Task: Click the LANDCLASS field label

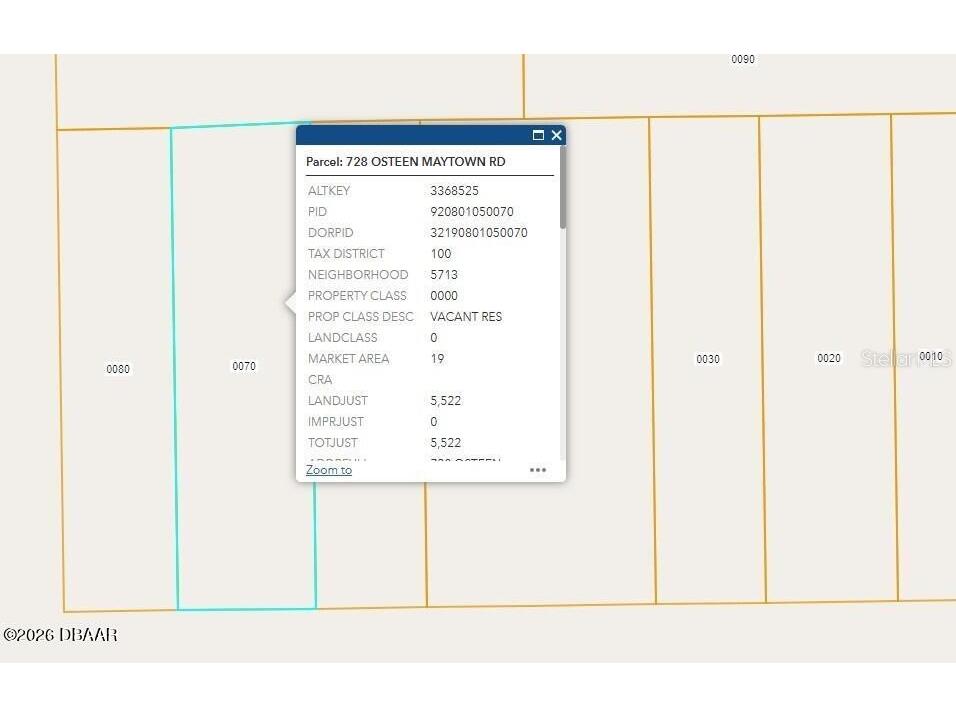Action: [x=342, y=338]
